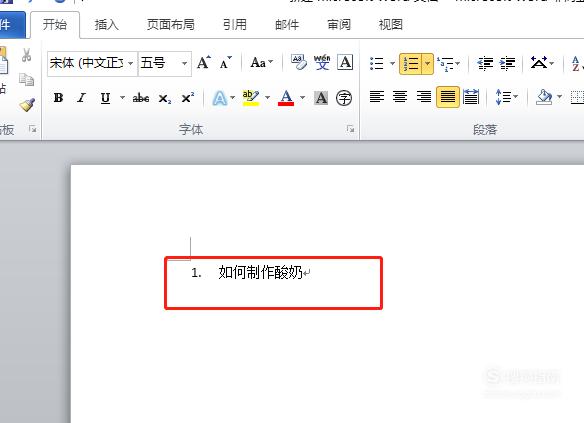Center the paragraph text
This screenshot has width=584, height=423.
click(400, 97)
